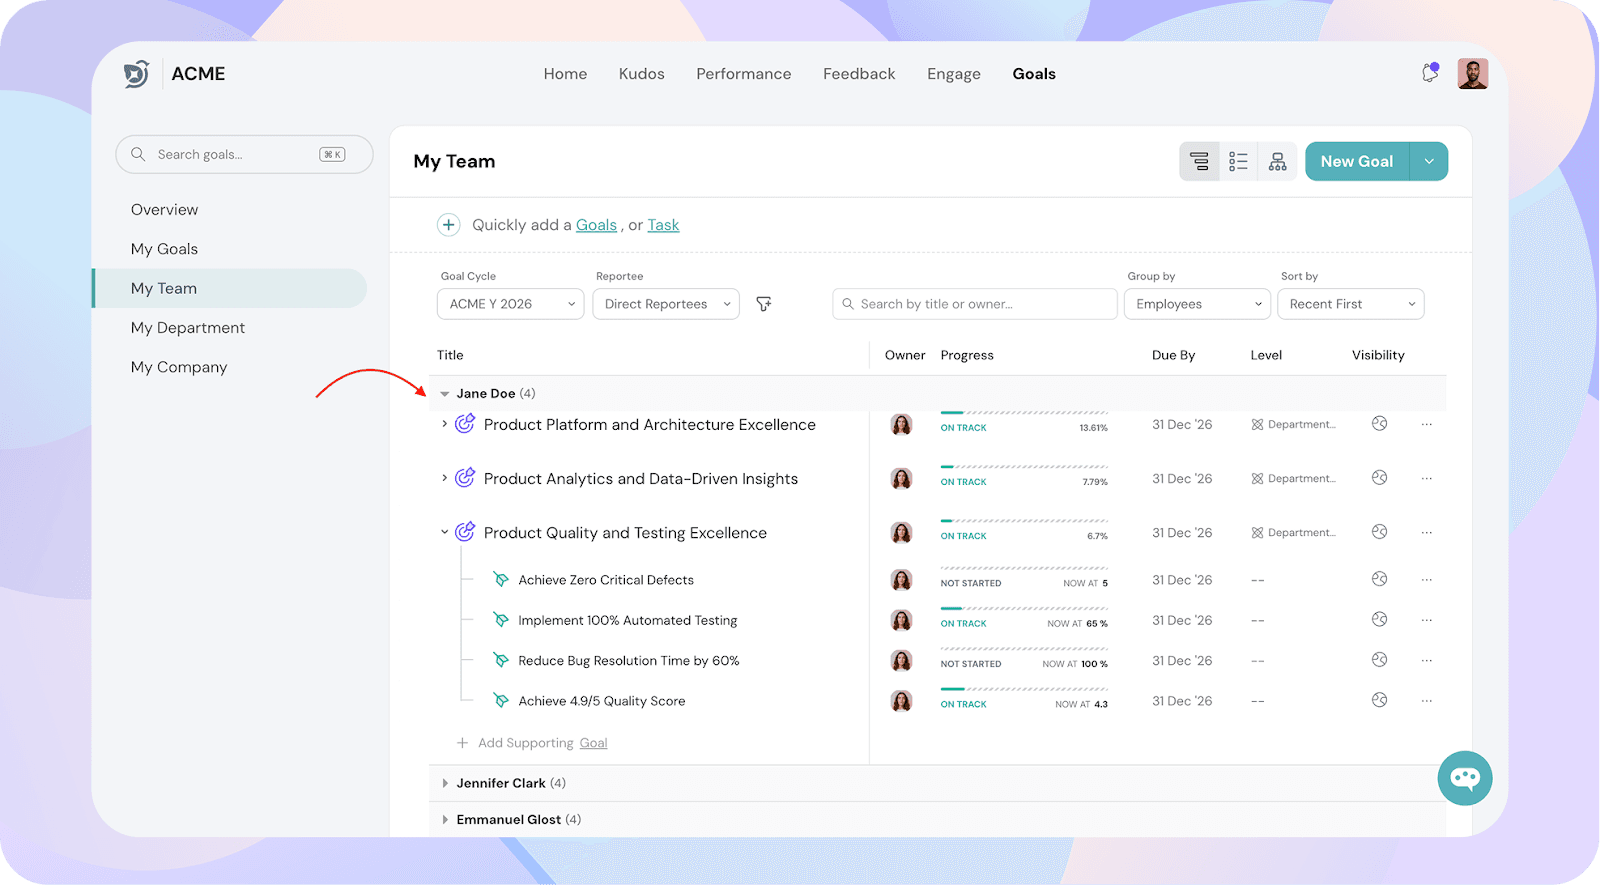Open the user profile avatar menu
The width and height of the screenshot is (1600, 885).
[x=1472, y=74]
